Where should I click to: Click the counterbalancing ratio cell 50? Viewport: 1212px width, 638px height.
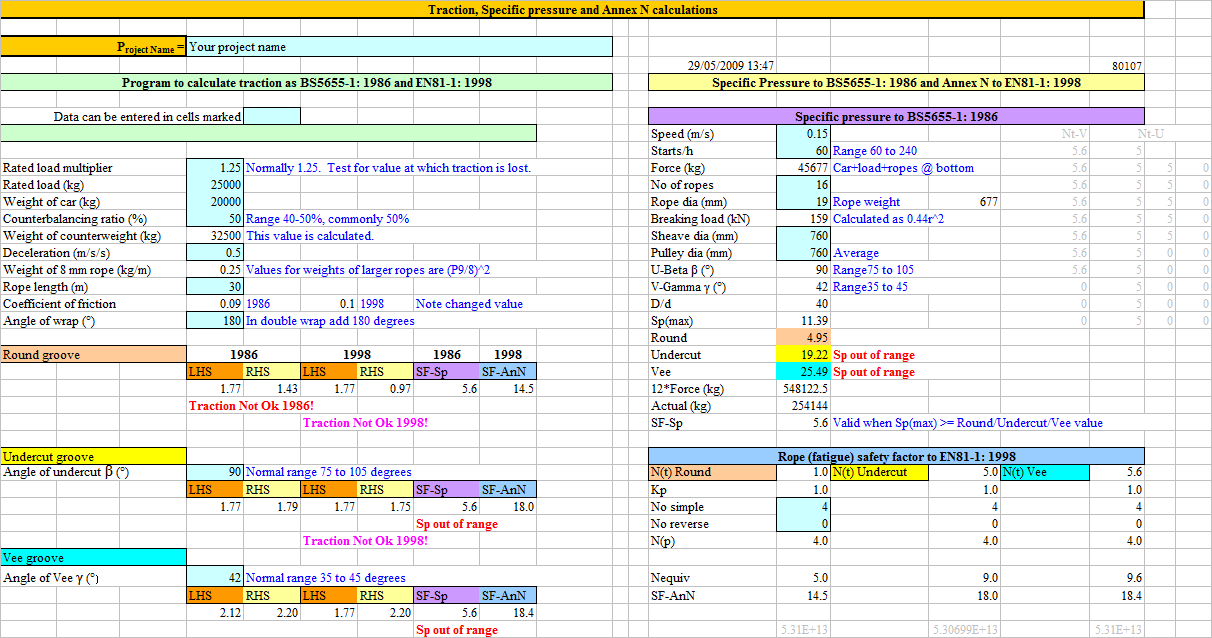(215, 219)
